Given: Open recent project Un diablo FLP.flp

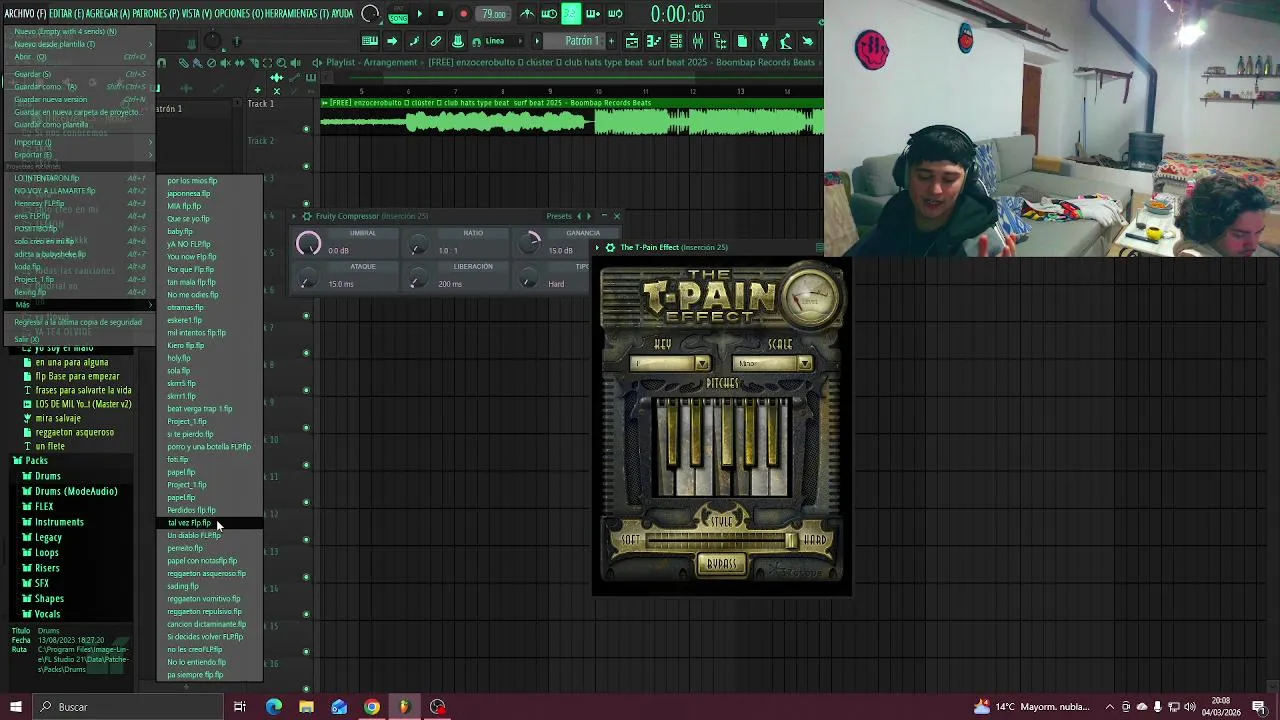Looking at the screenshot, I should (x=209, y=536).
